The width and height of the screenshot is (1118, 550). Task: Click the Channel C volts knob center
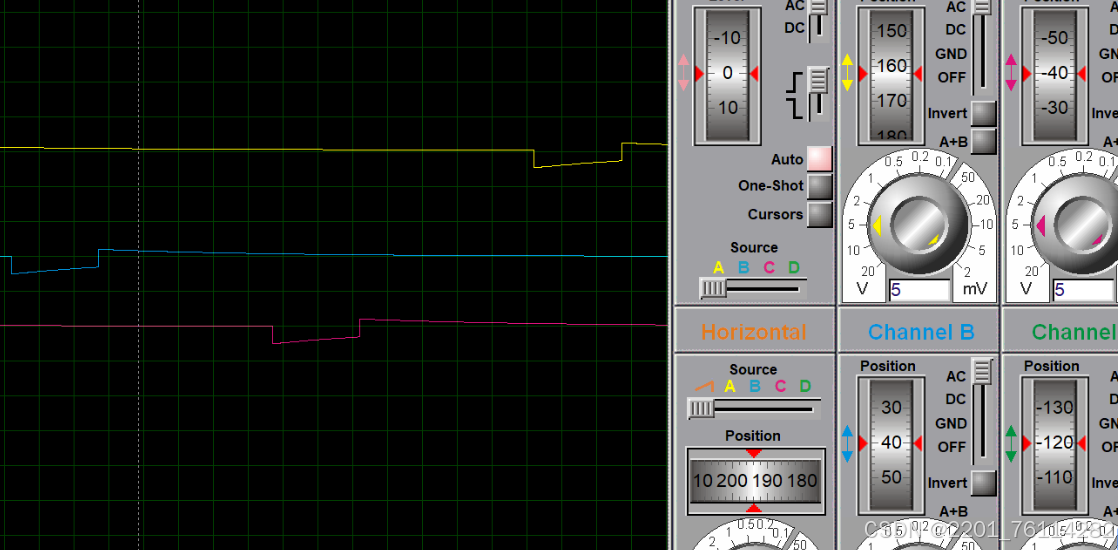[x=1084, y=226]
